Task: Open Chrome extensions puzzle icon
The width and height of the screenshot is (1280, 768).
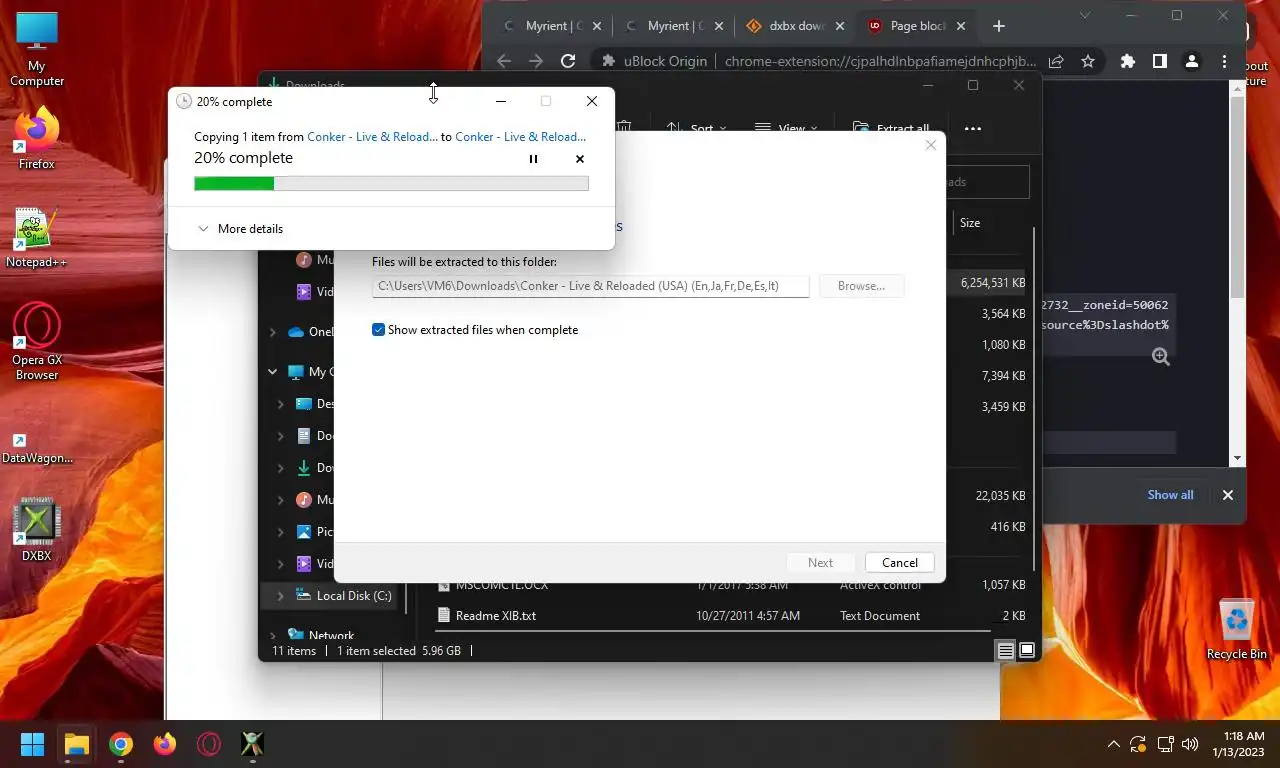Action: point(1128,61)
